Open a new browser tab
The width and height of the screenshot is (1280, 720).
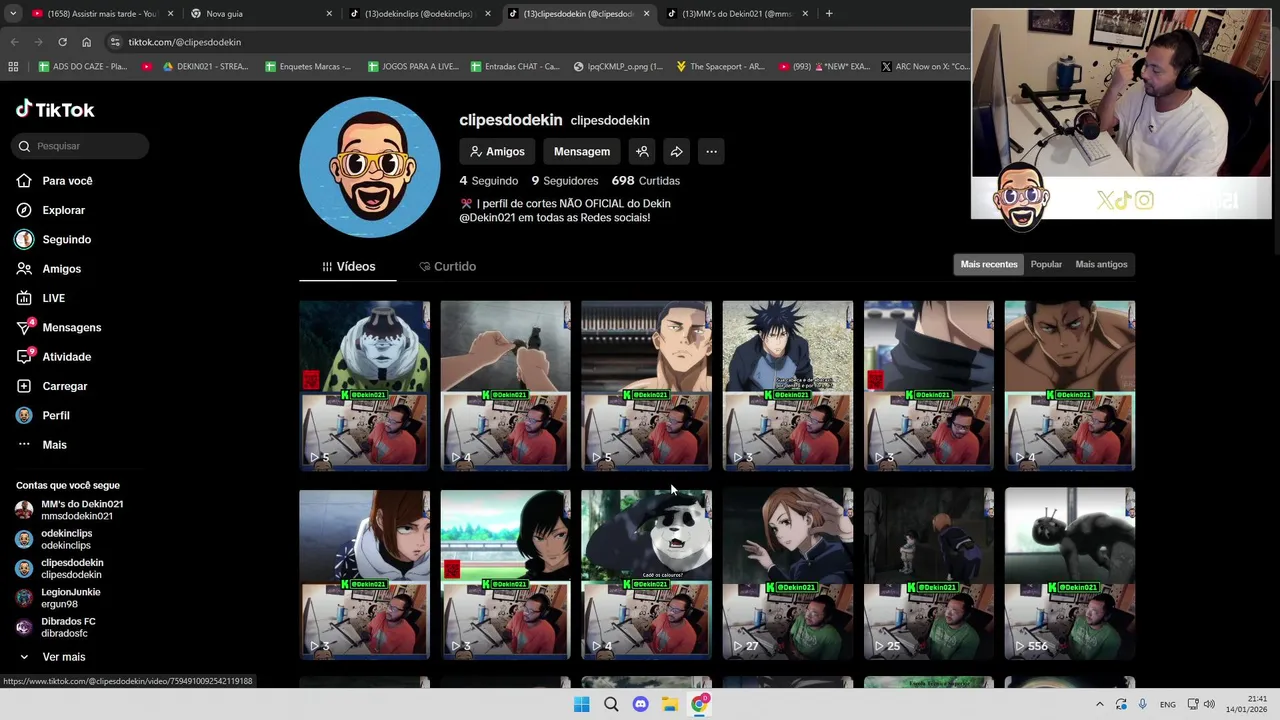point(829,14)
